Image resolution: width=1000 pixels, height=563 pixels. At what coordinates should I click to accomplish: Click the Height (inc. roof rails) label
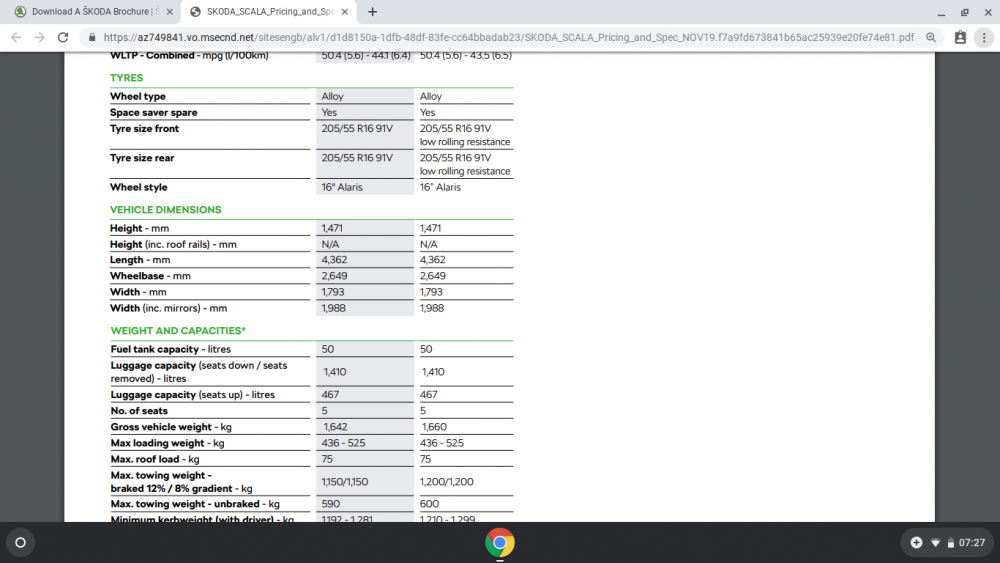pos(173,244)
